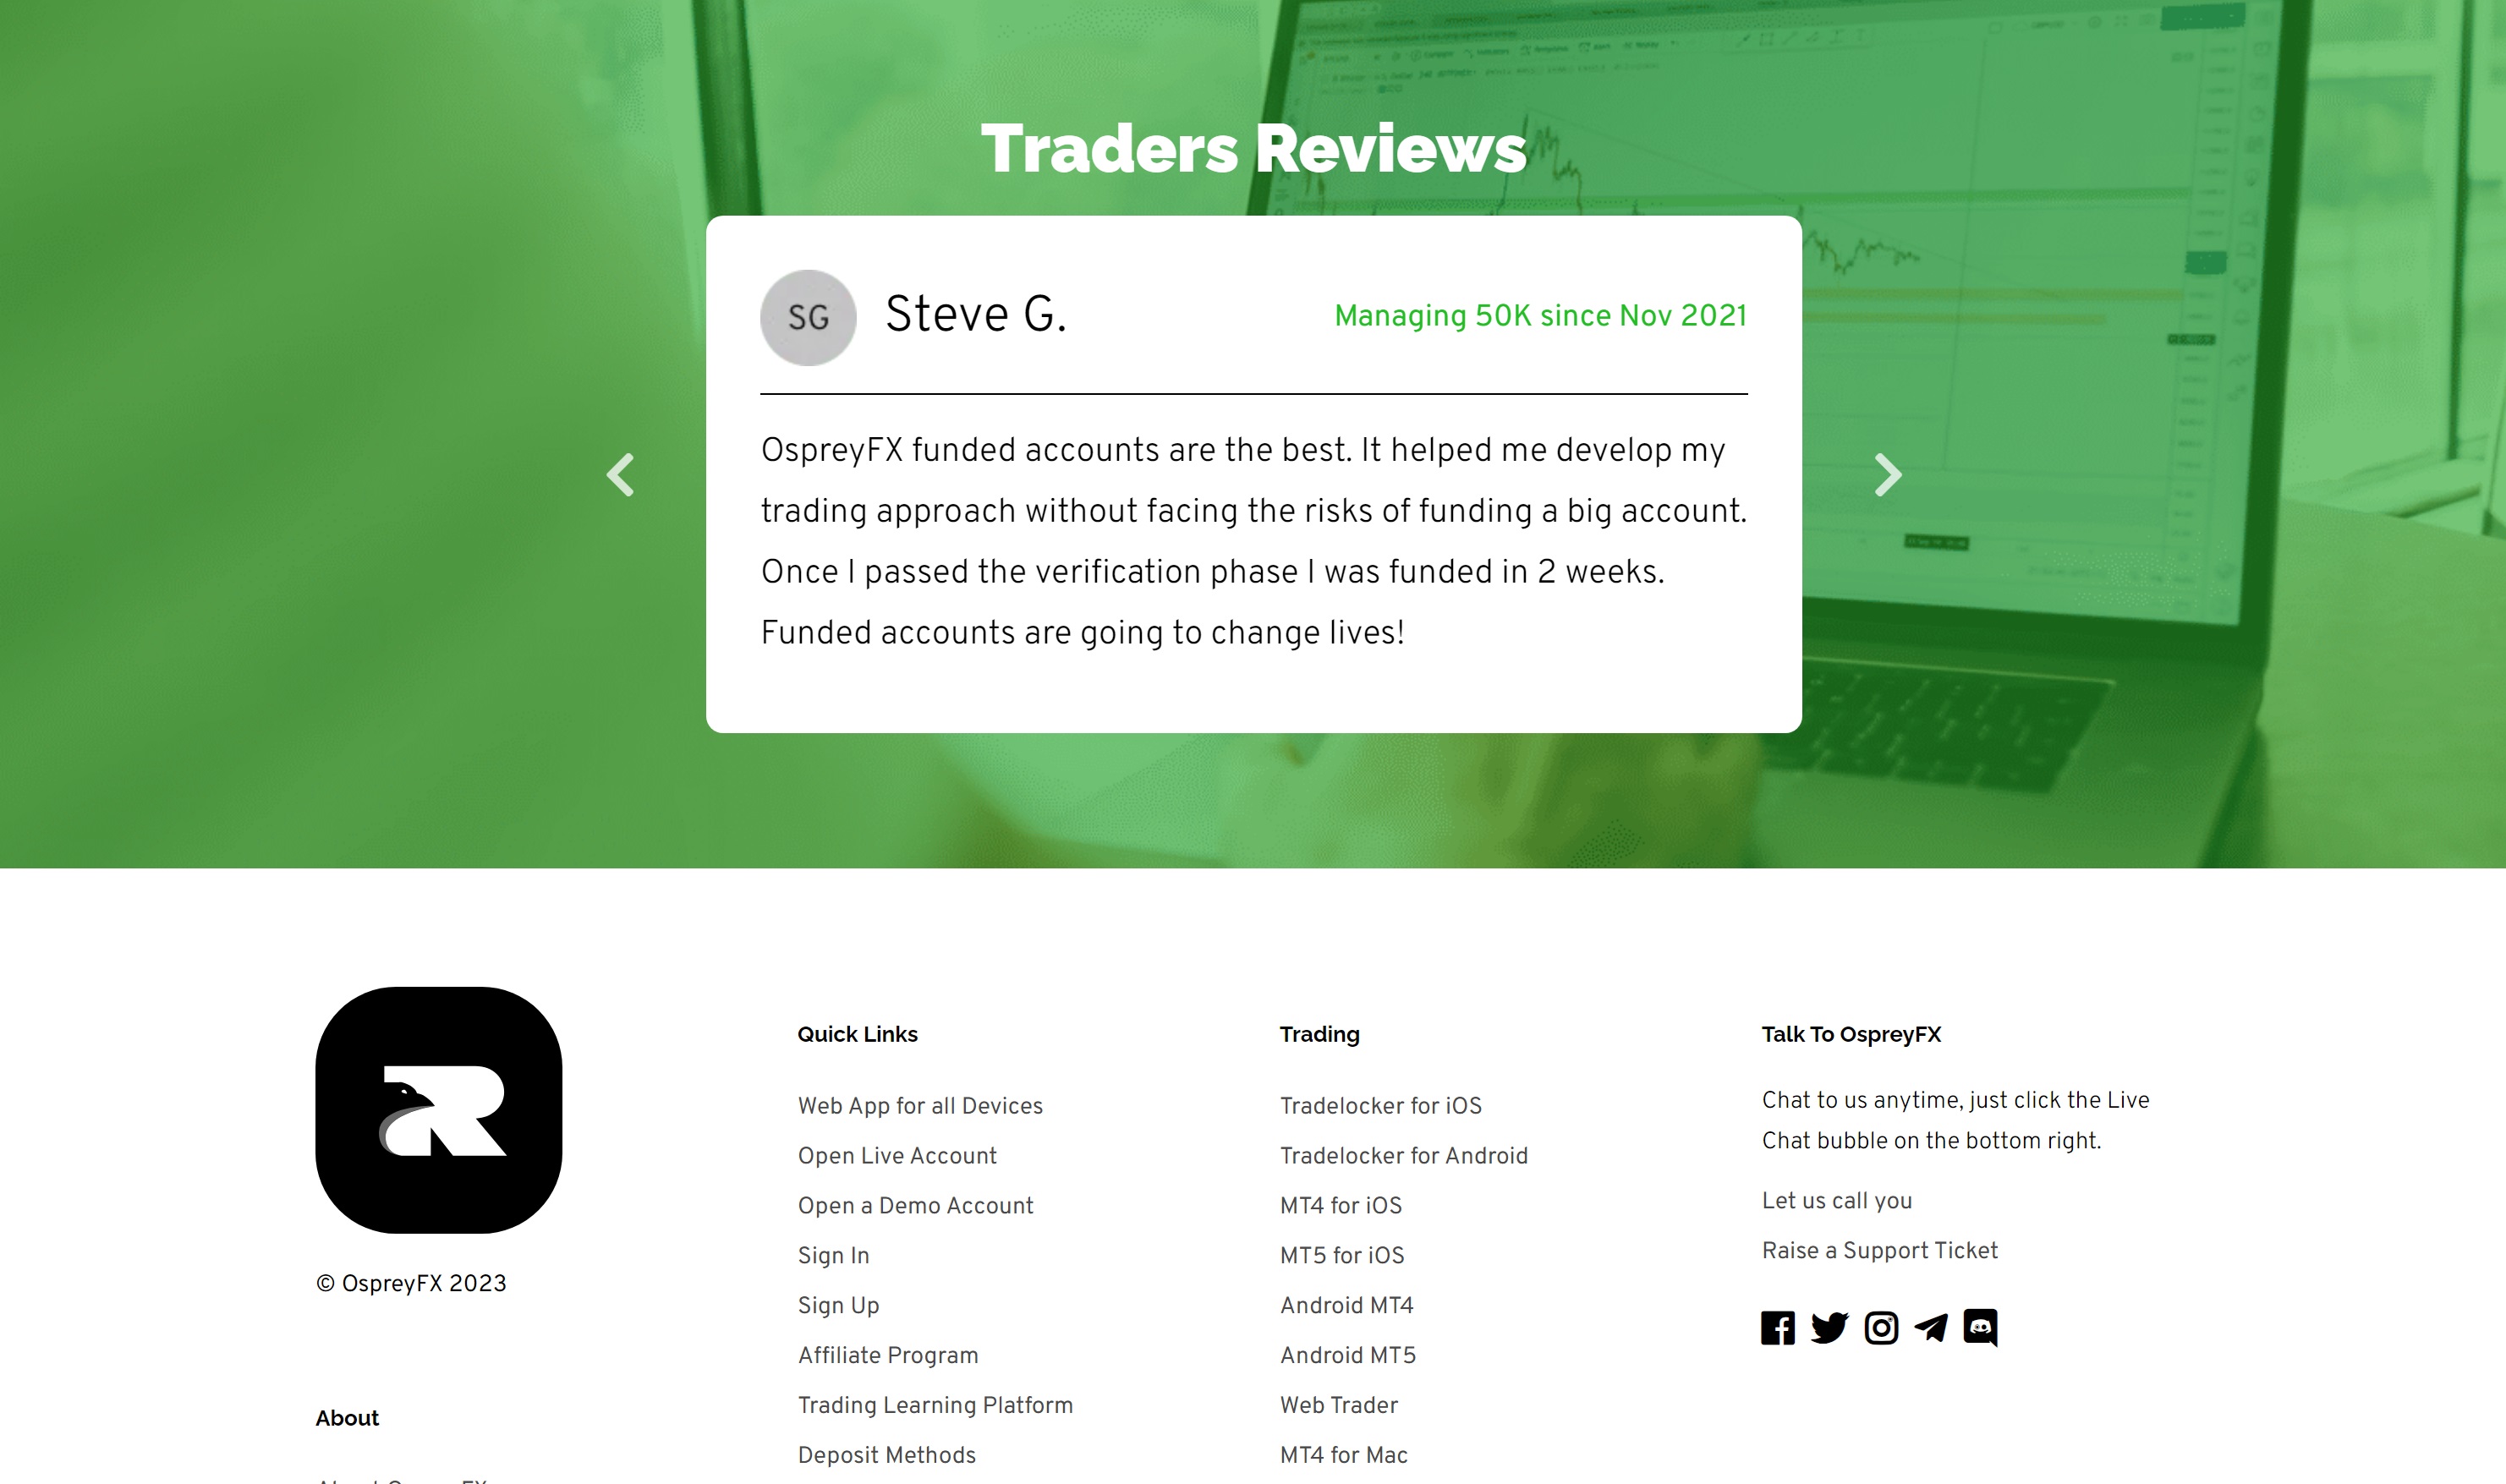Viewport: 2506px width, 1484px height.
Task: Expand the Trading section in footer
Action: [1319, 1033]
